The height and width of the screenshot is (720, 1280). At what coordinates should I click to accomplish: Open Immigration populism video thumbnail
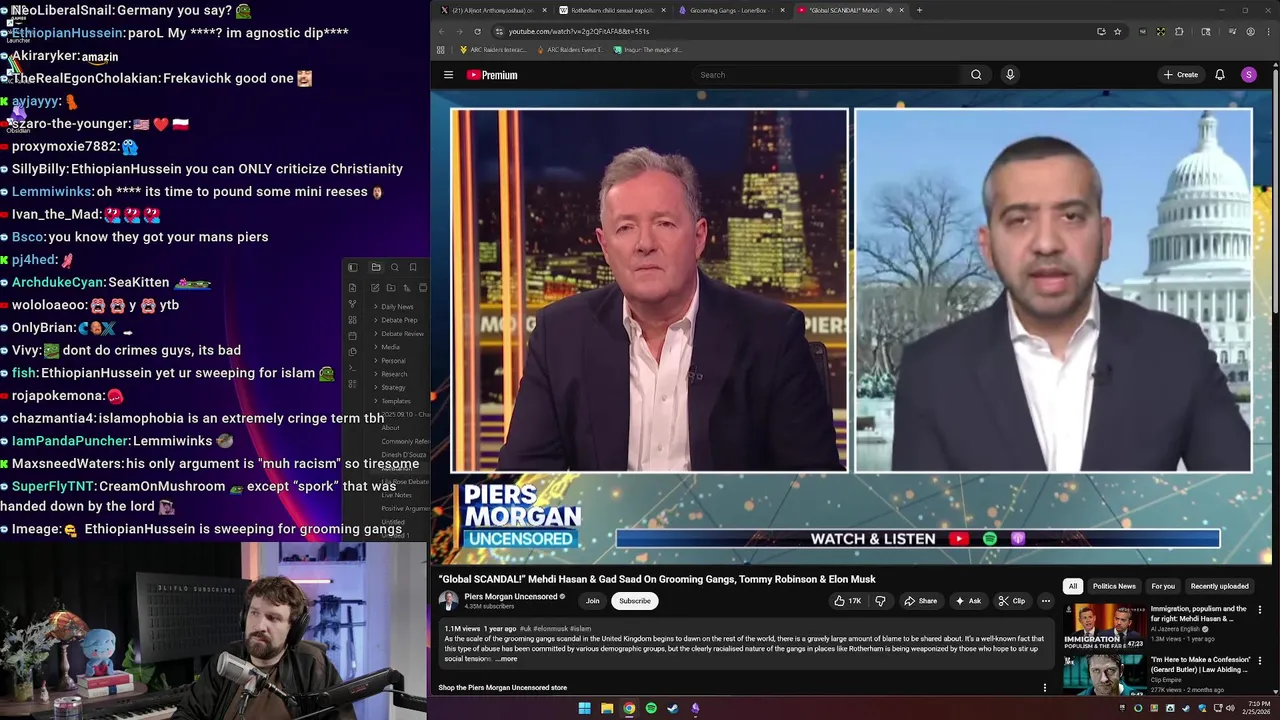[1104, 625]
